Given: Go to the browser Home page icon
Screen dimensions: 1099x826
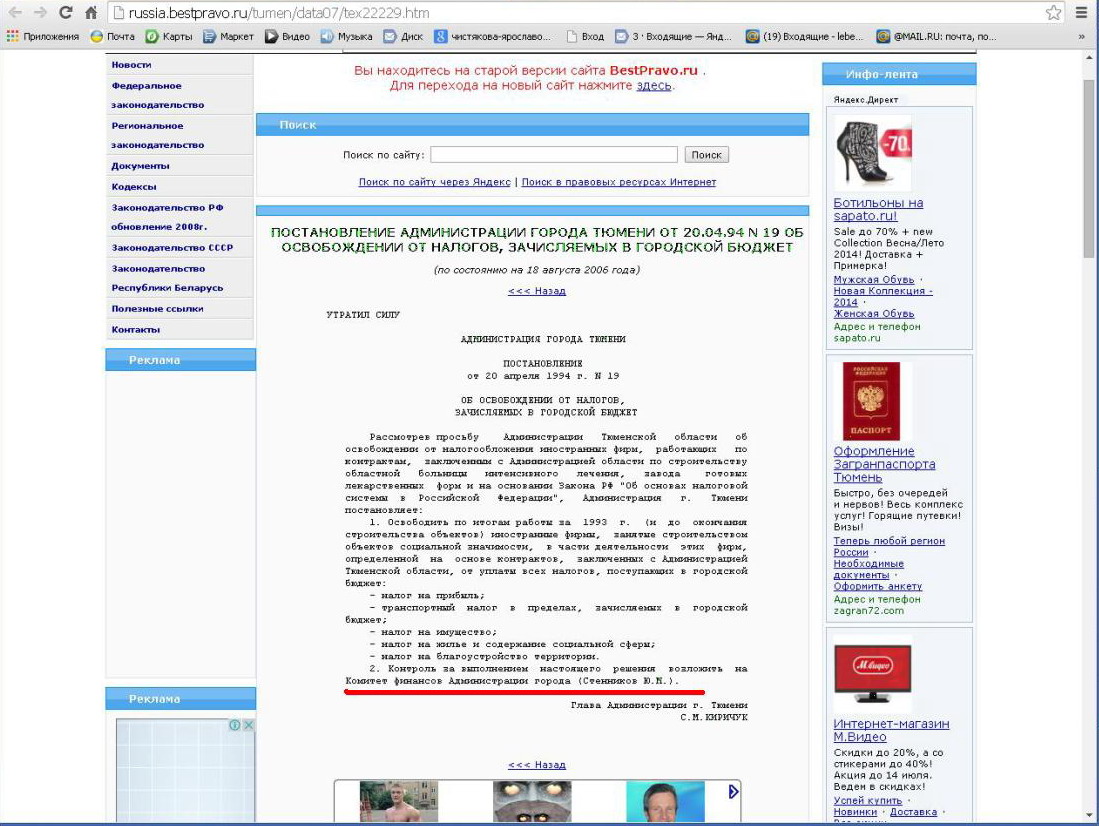Looking at the screenshot, I should click(91, 13).
